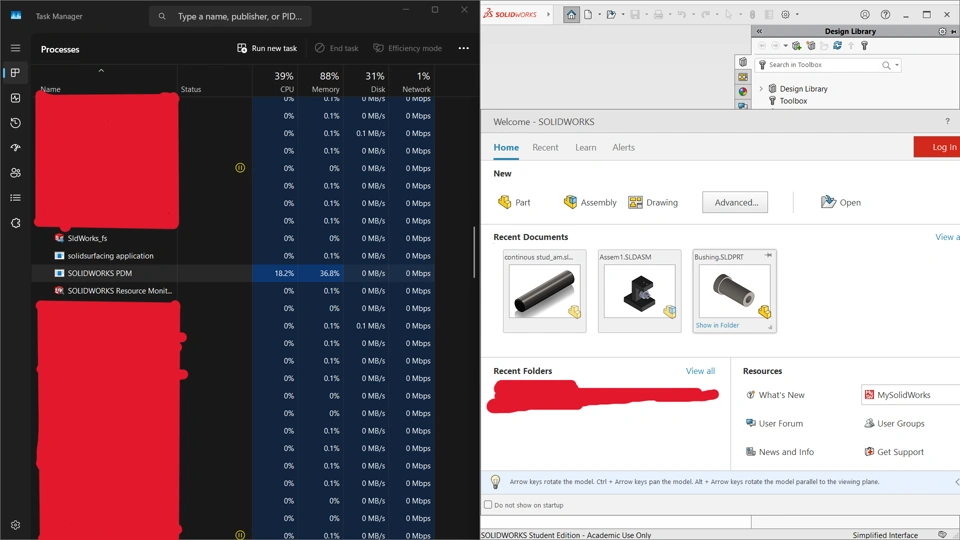Switch to Recent tab in Welcome dialog

(x=545, y=148)
